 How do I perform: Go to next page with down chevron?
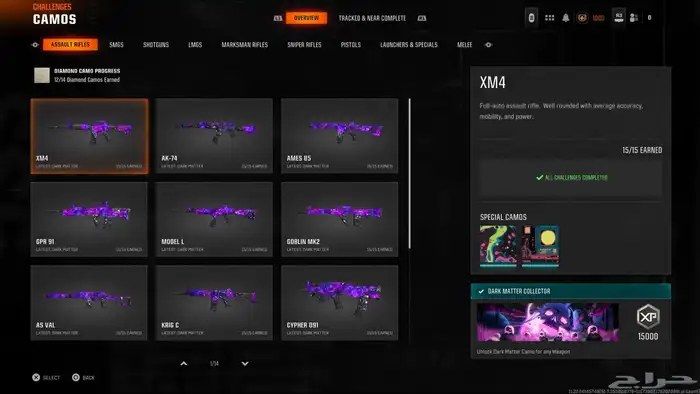pyautogui.click(x=245, y=364)
